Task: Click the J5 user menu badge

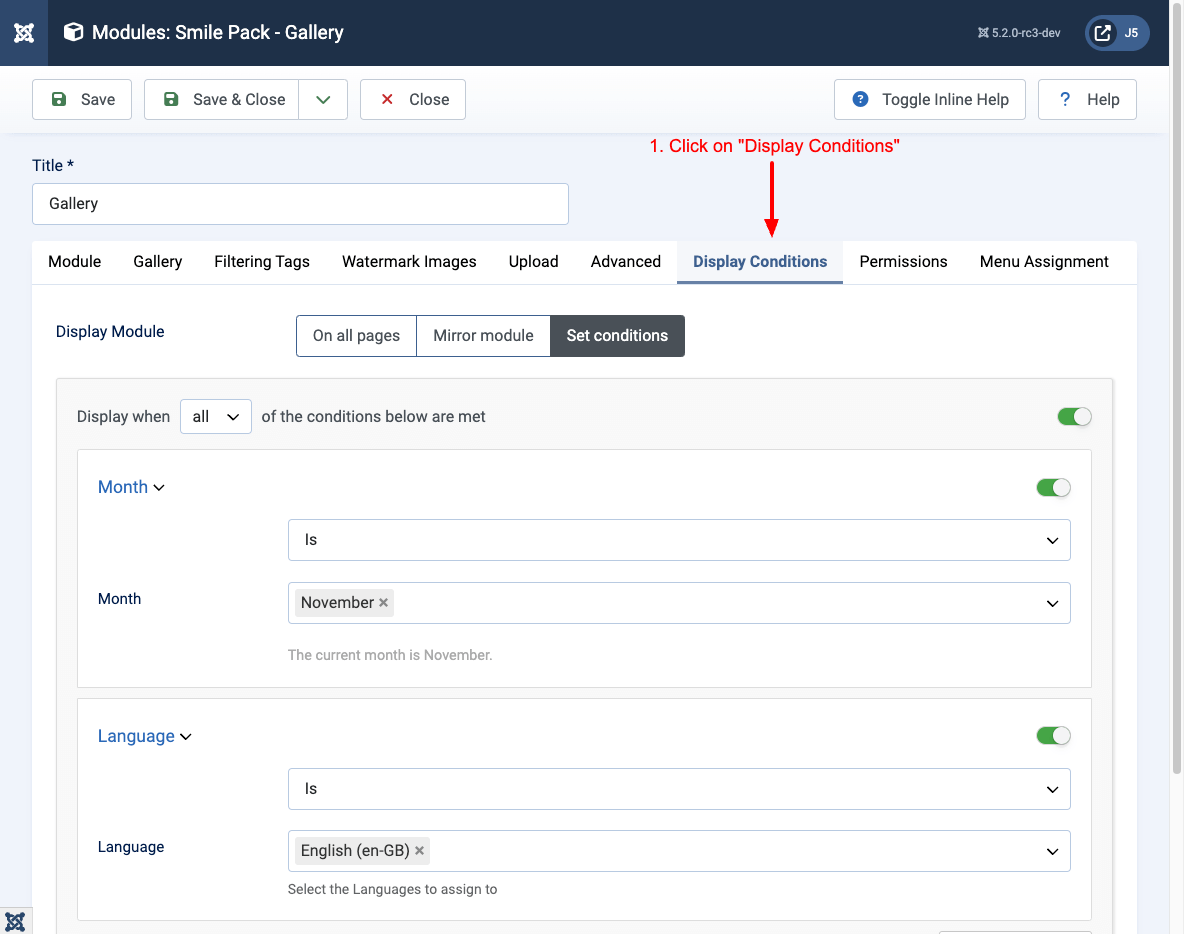Action: (1131, 32)
